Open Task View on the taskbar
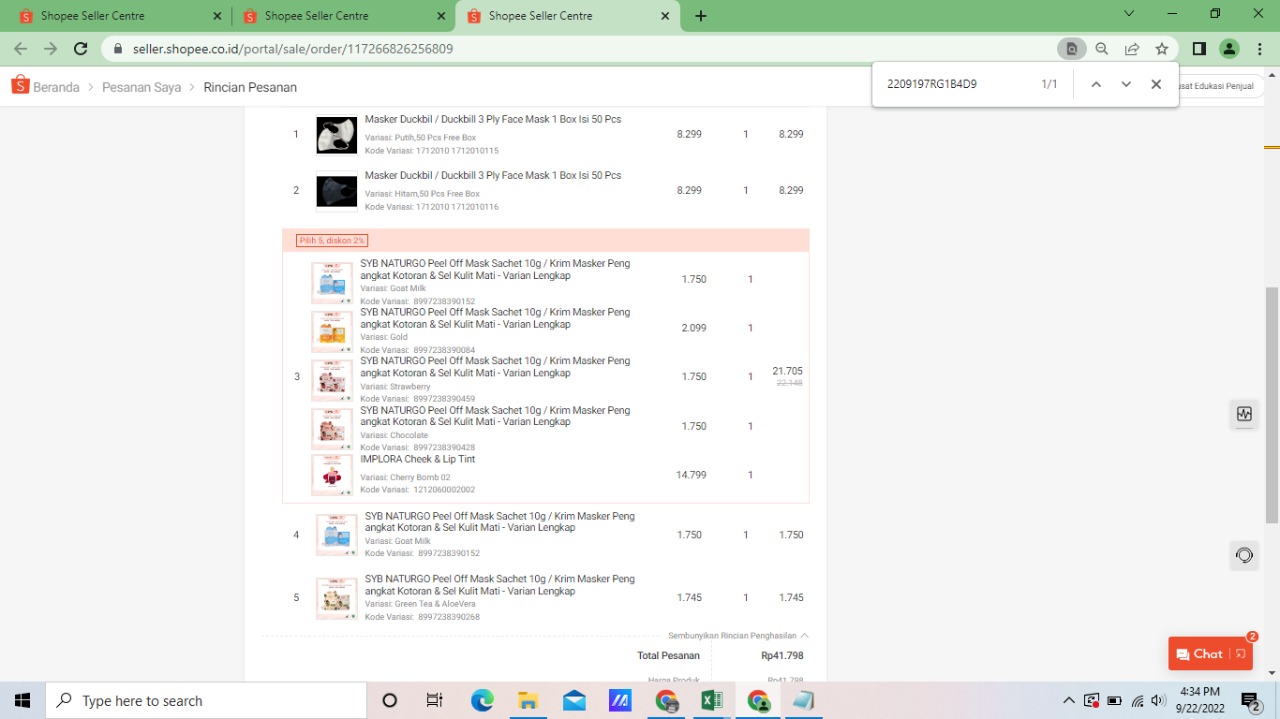 coord(435,701)
